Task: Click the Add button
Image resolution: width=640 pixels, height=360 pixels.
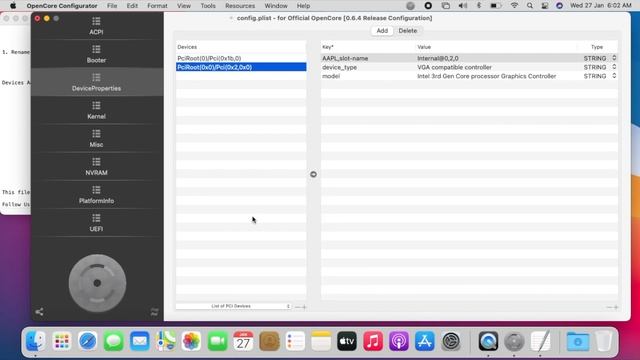Action: (382, 31)
